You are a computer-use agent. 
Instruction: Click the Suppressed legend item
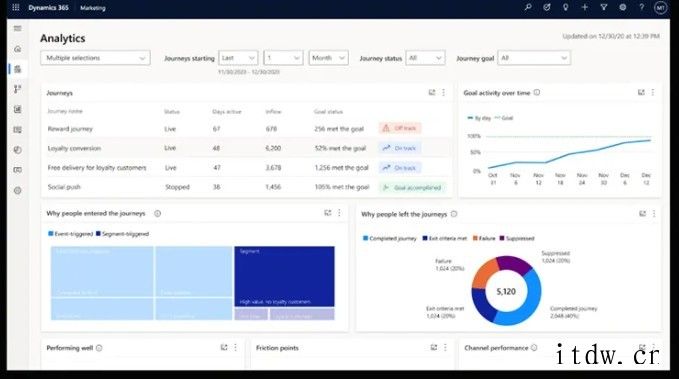517,238
